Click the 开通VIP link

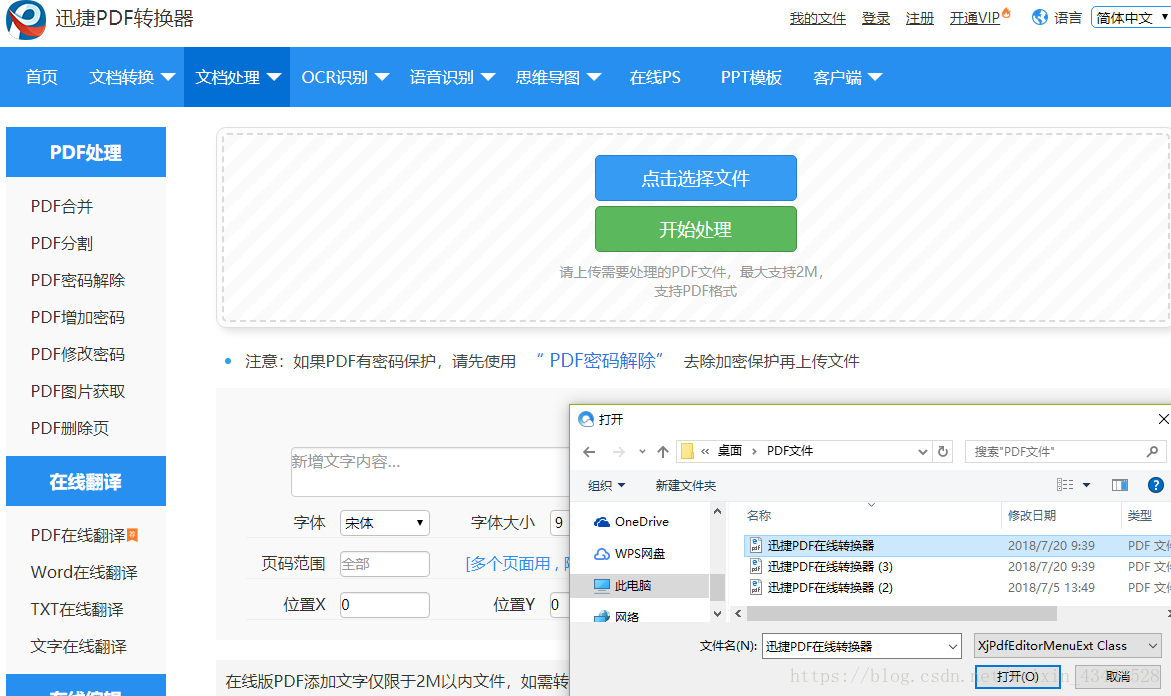(975, 18)
